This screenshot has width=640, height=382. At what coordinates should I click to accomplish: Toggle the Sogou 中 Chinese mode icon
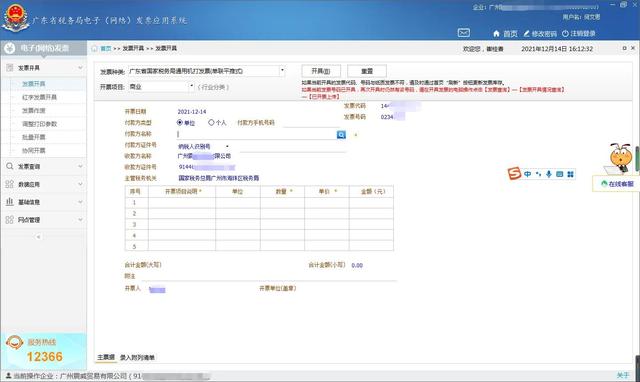(x=528, y=174)
